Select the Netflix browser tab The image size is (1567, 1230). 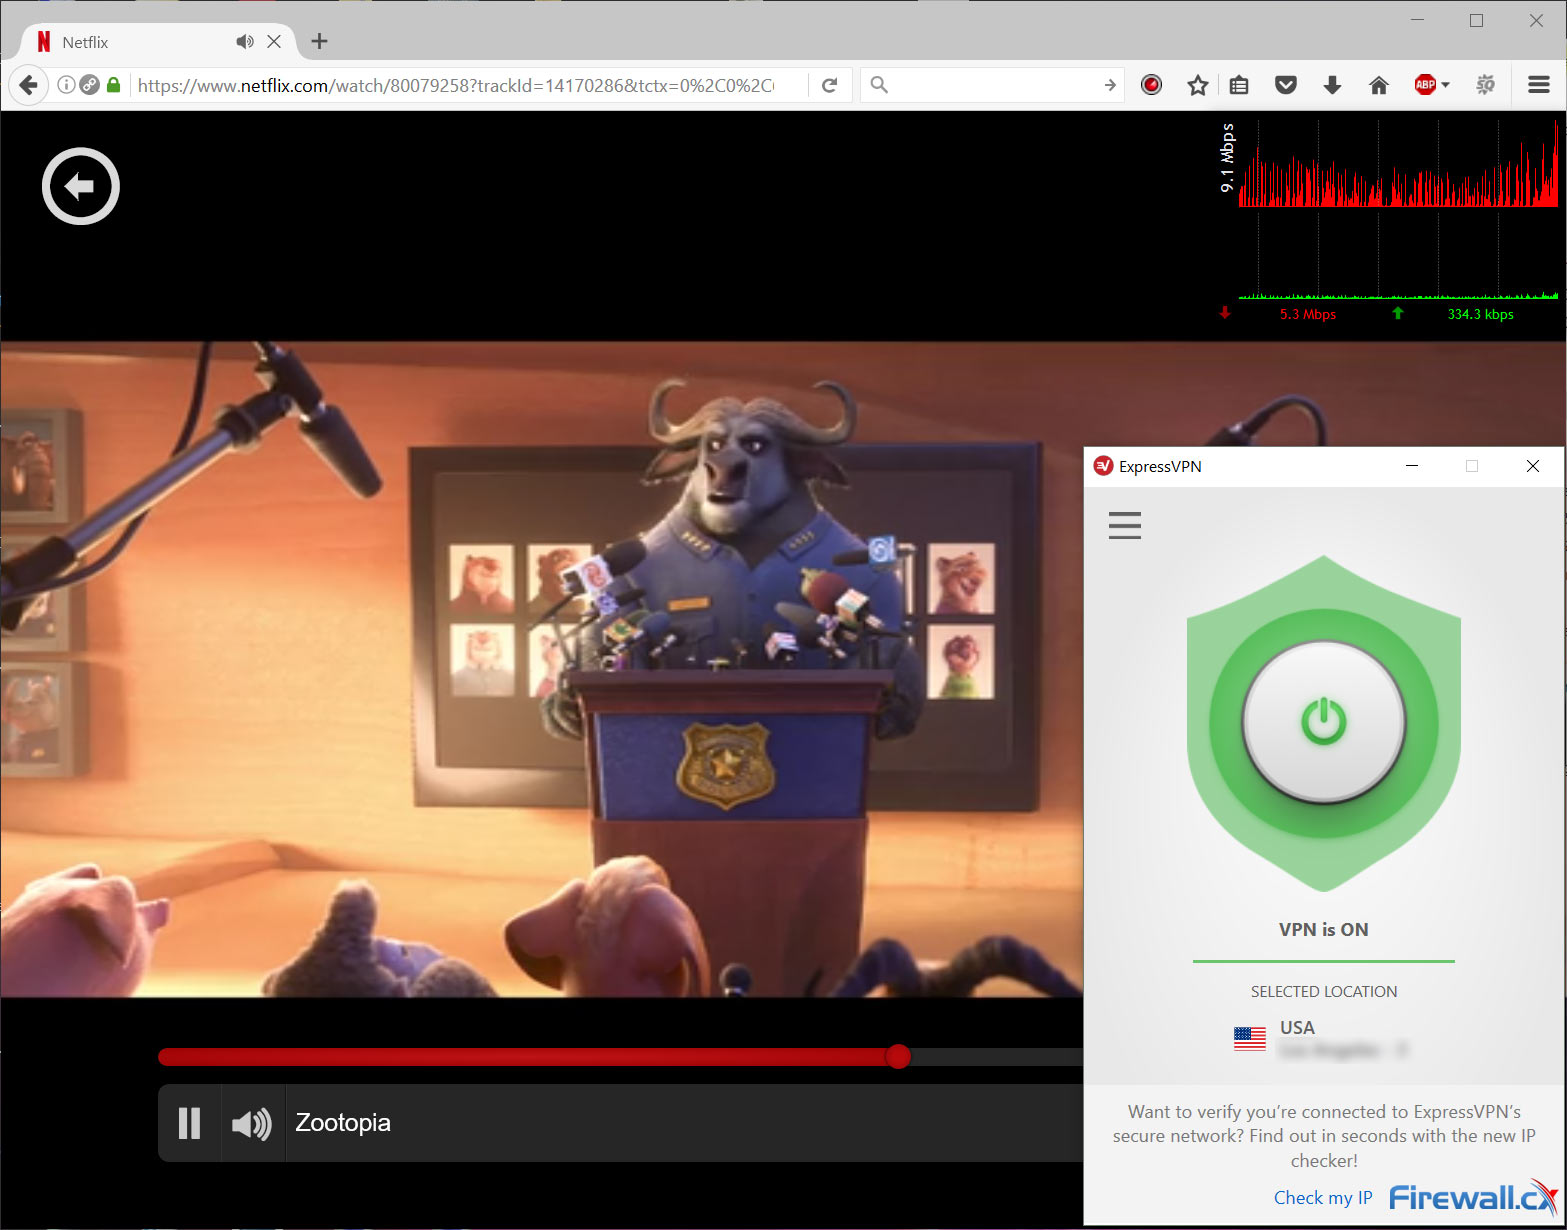pyautogui.click(x=158, y=42)
